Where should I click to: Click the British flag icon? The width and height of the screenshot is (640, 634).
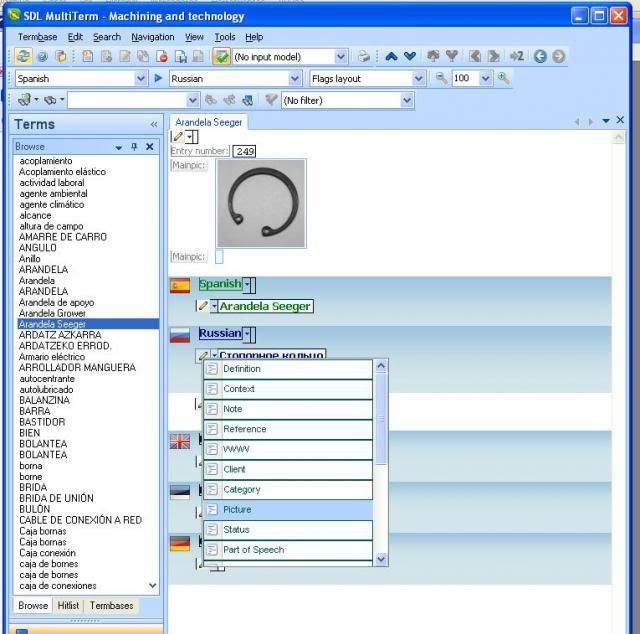[x=180, y=441]
